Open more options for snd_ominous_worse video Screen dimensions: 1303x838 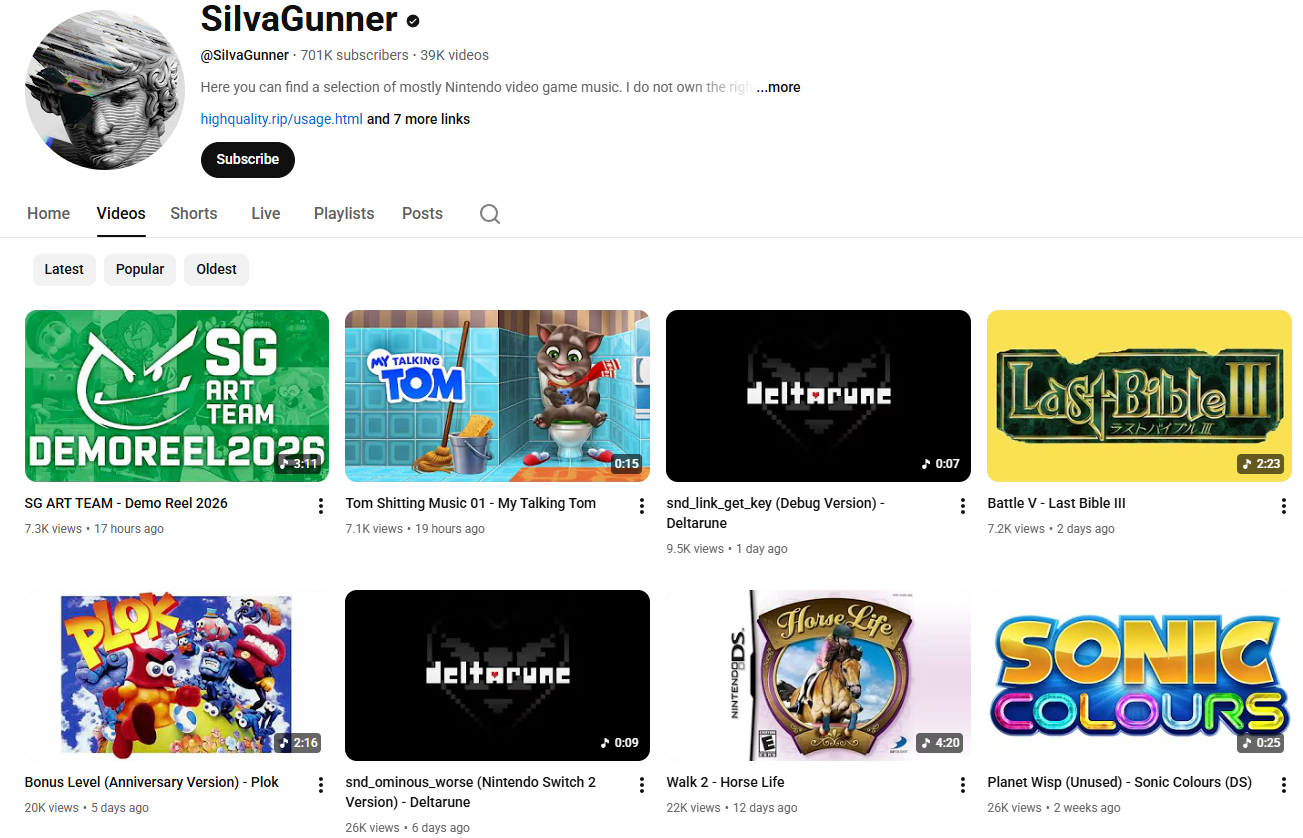point(642,785)
